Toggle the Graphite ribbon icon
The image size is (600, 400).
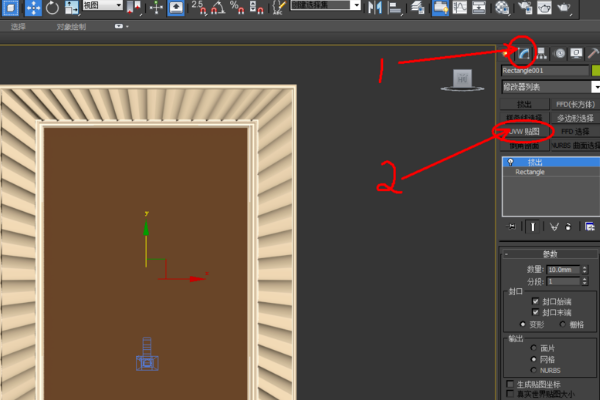(x=440, y=7)
